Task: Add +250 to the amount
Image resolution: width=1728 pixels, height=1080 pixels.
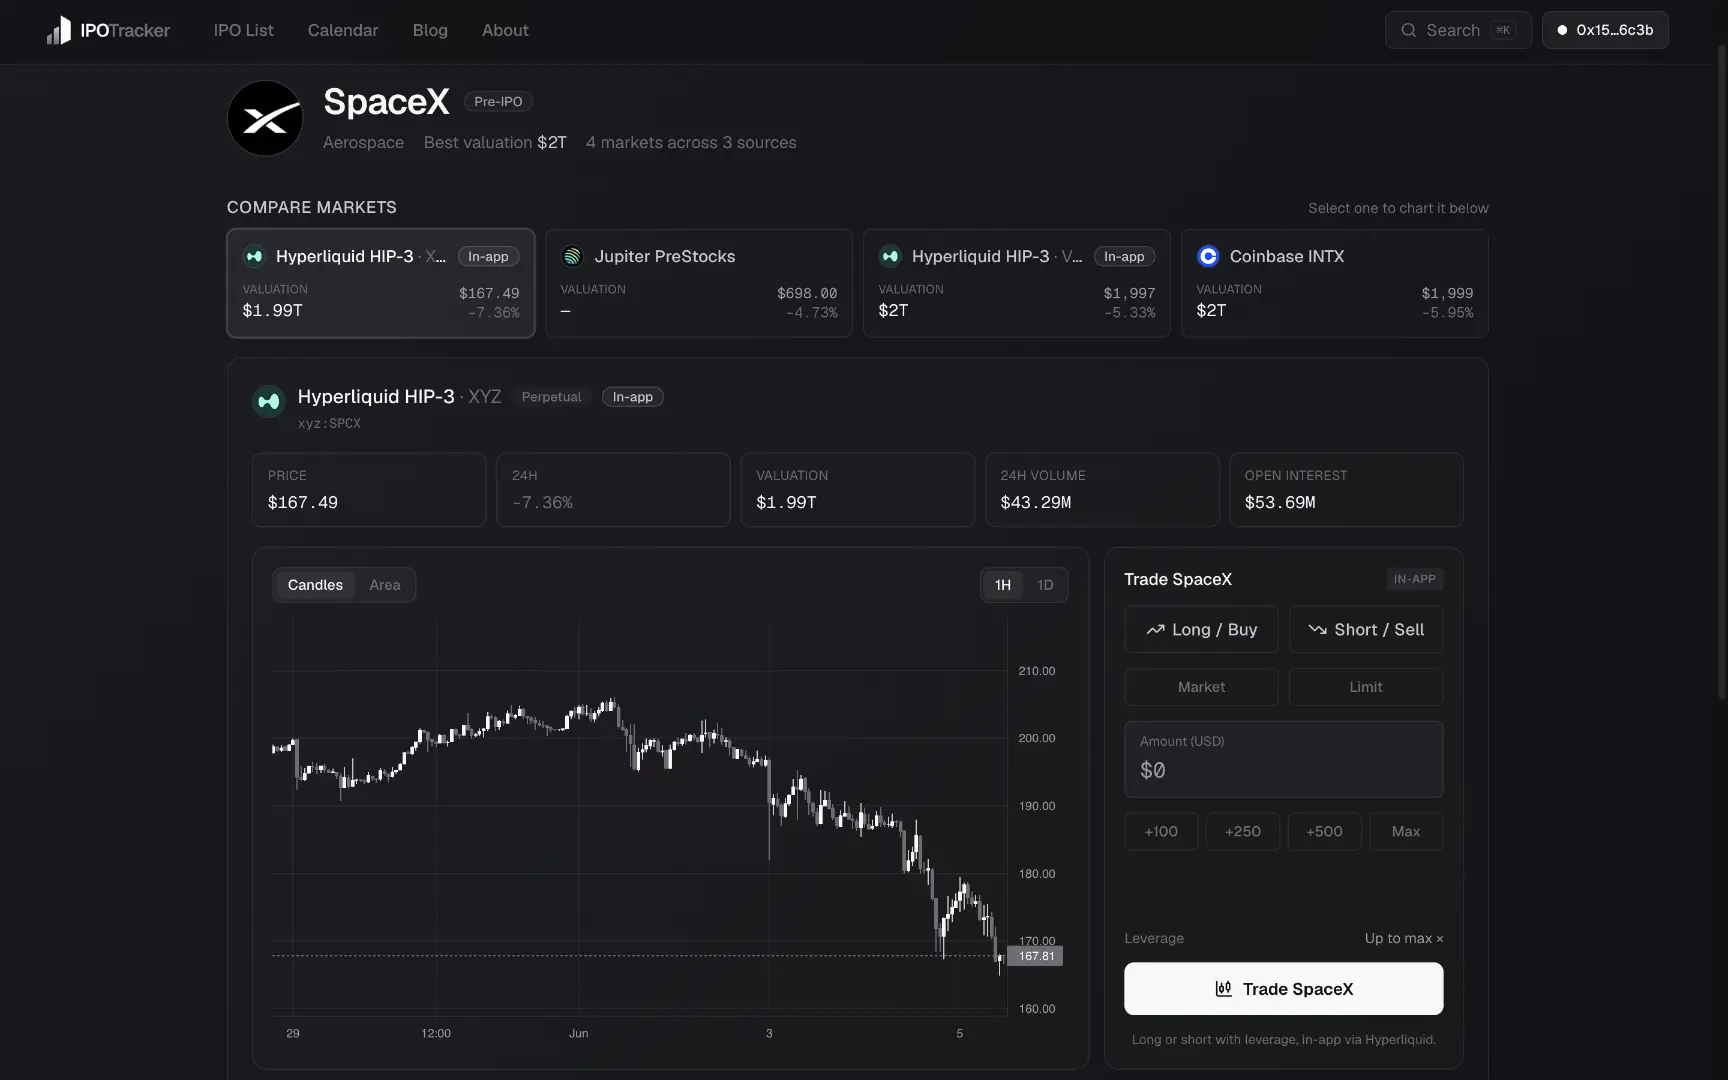Action: point(1243,832)
